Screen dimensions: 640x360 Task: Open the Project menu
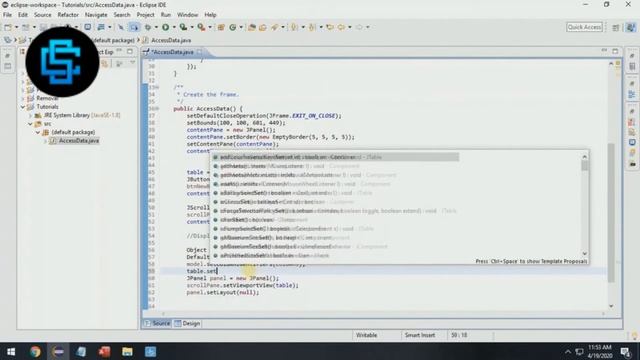[x=145, y=15]
